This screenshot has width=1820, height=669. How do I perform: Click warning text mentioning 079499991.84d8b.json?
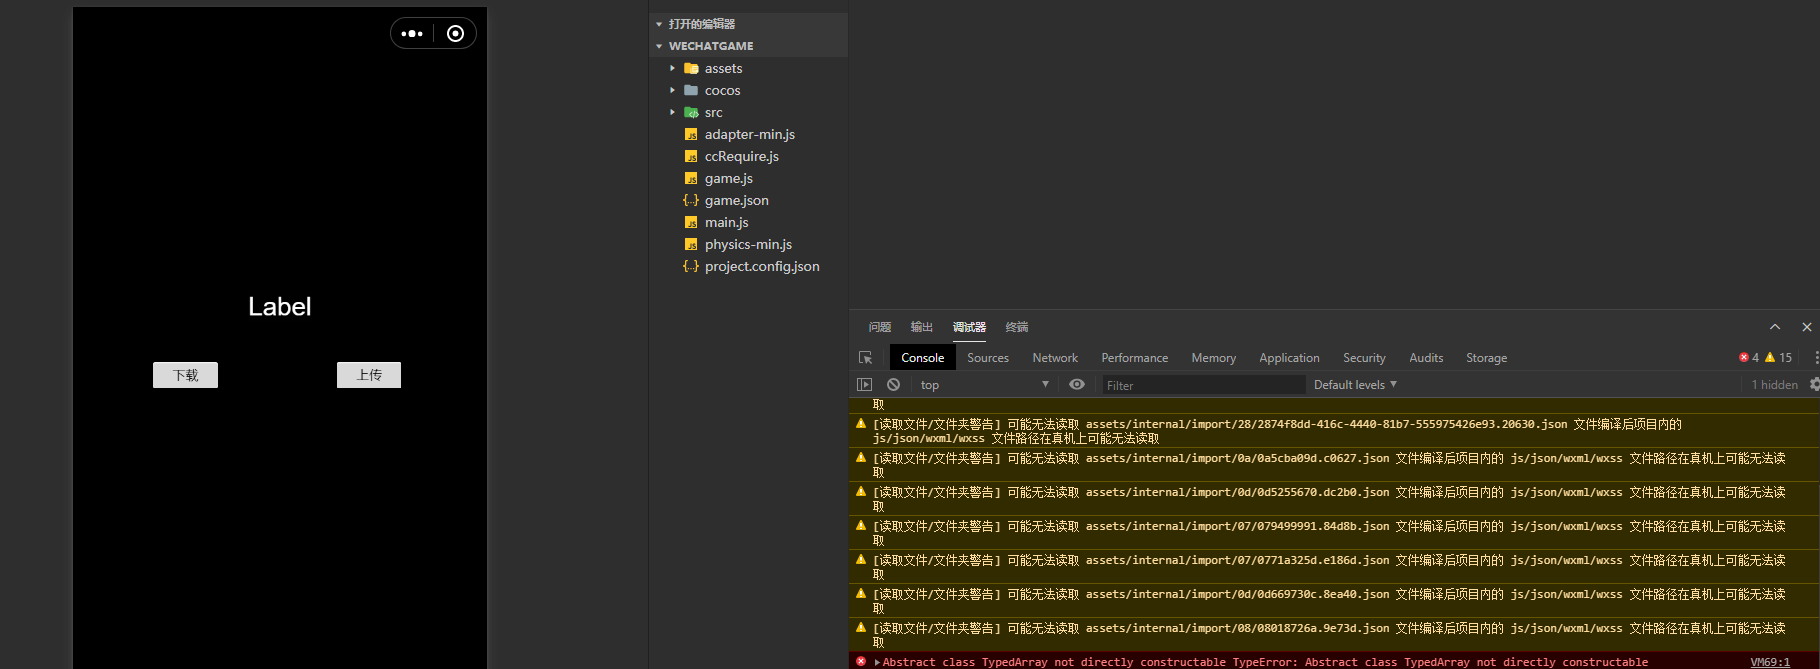(x=1329, y=533)
